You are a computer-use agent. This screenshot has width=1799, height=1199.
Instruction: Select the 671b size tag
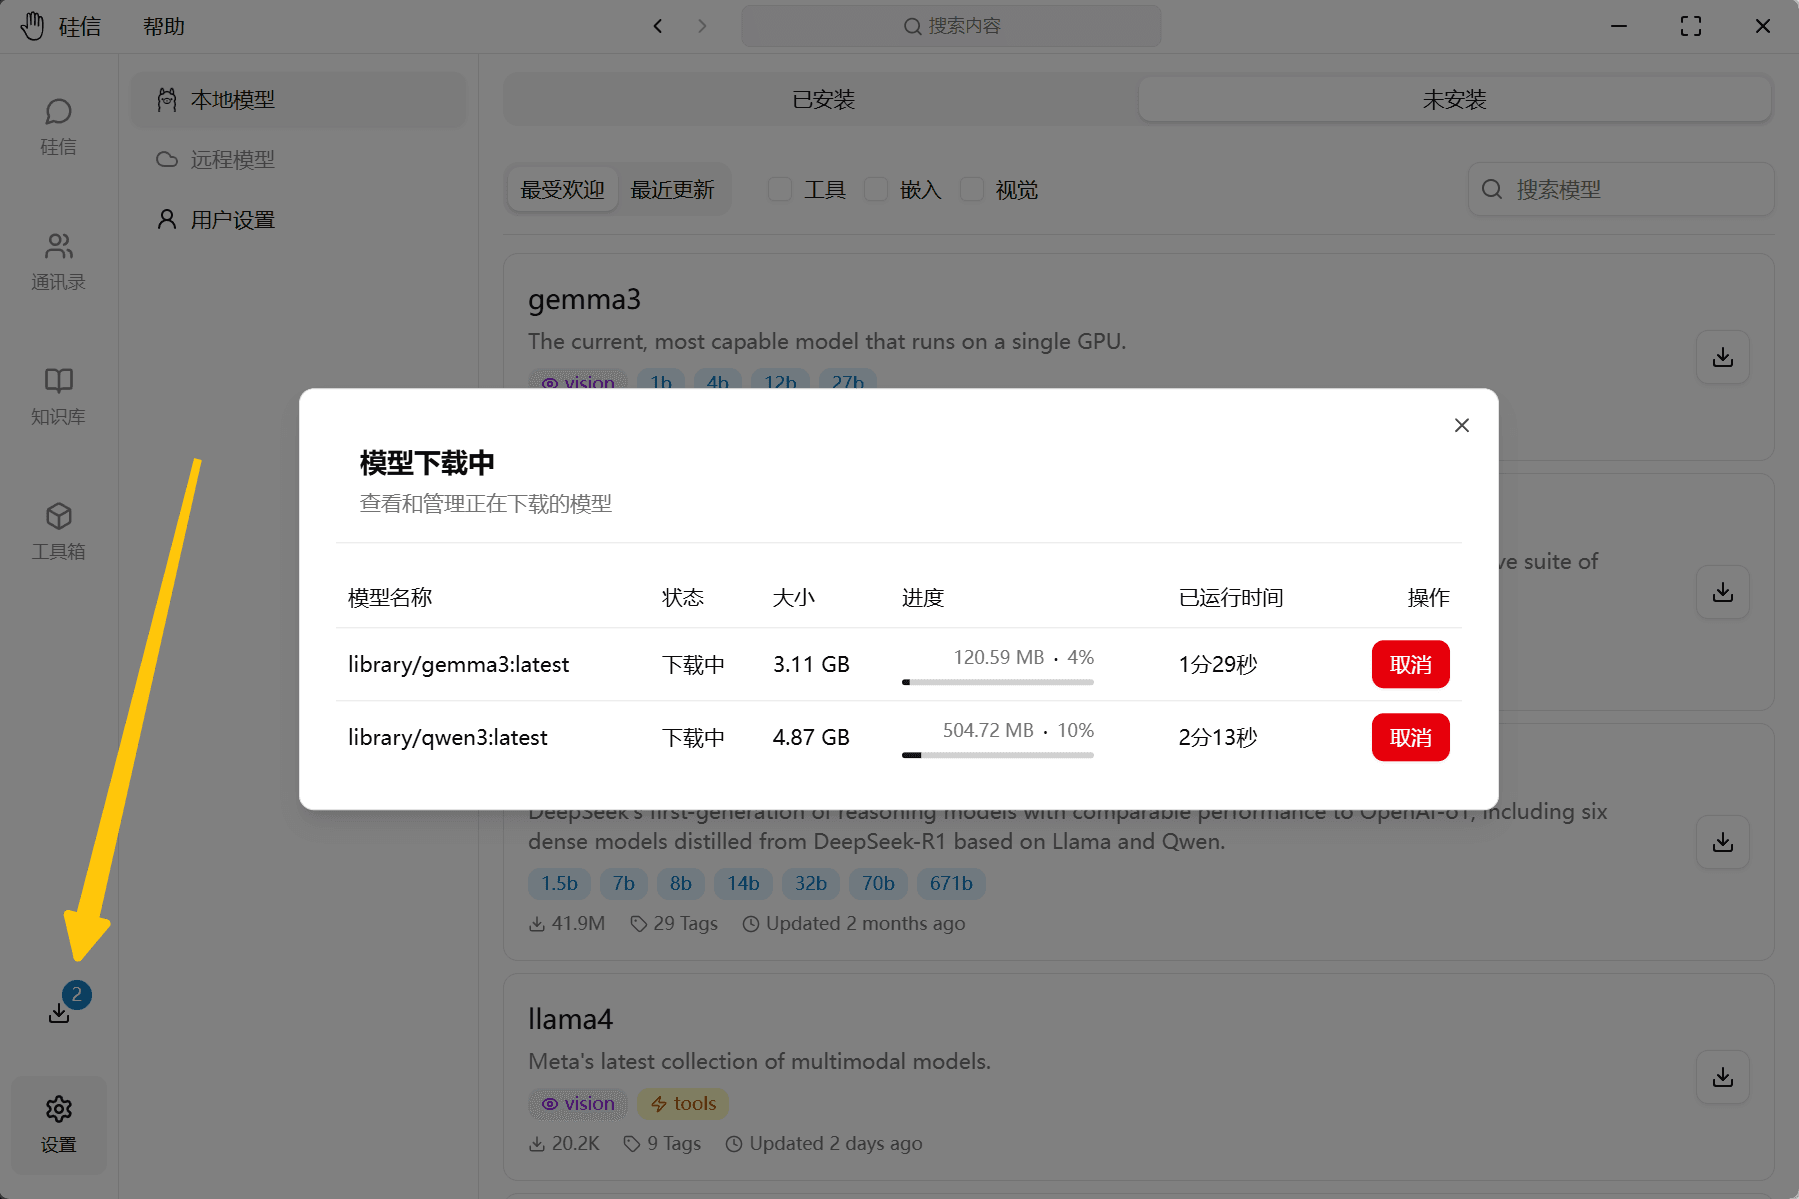pyautogui.click(x=951, y=883)
